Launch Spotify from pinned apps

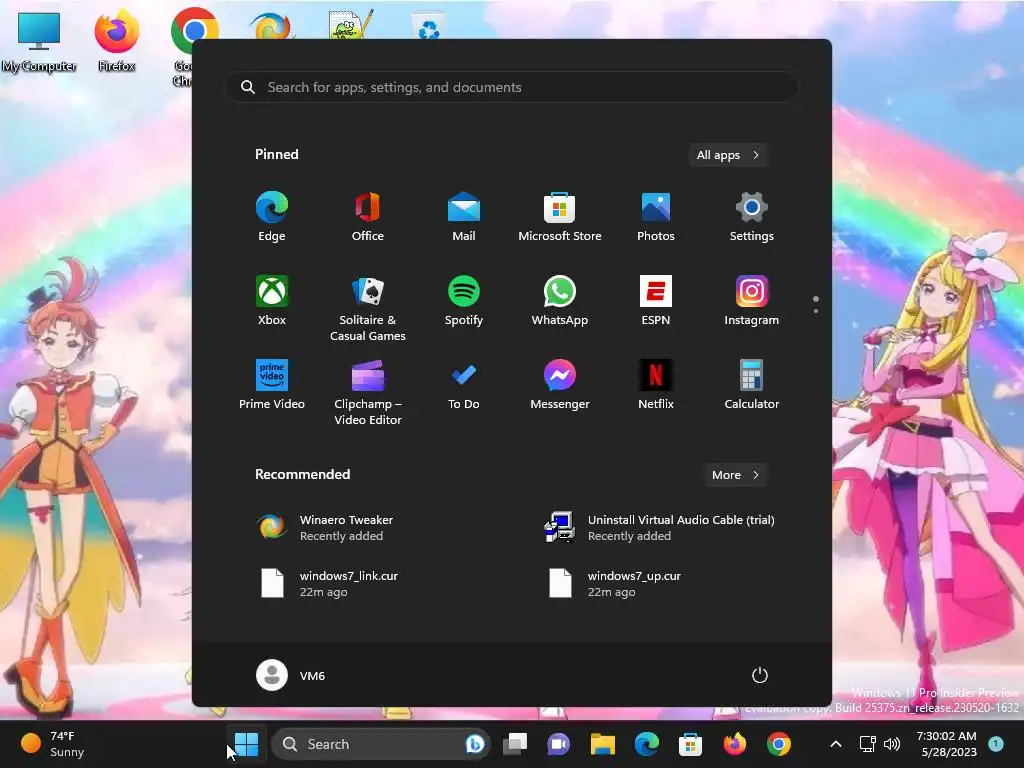pos(464,301)
